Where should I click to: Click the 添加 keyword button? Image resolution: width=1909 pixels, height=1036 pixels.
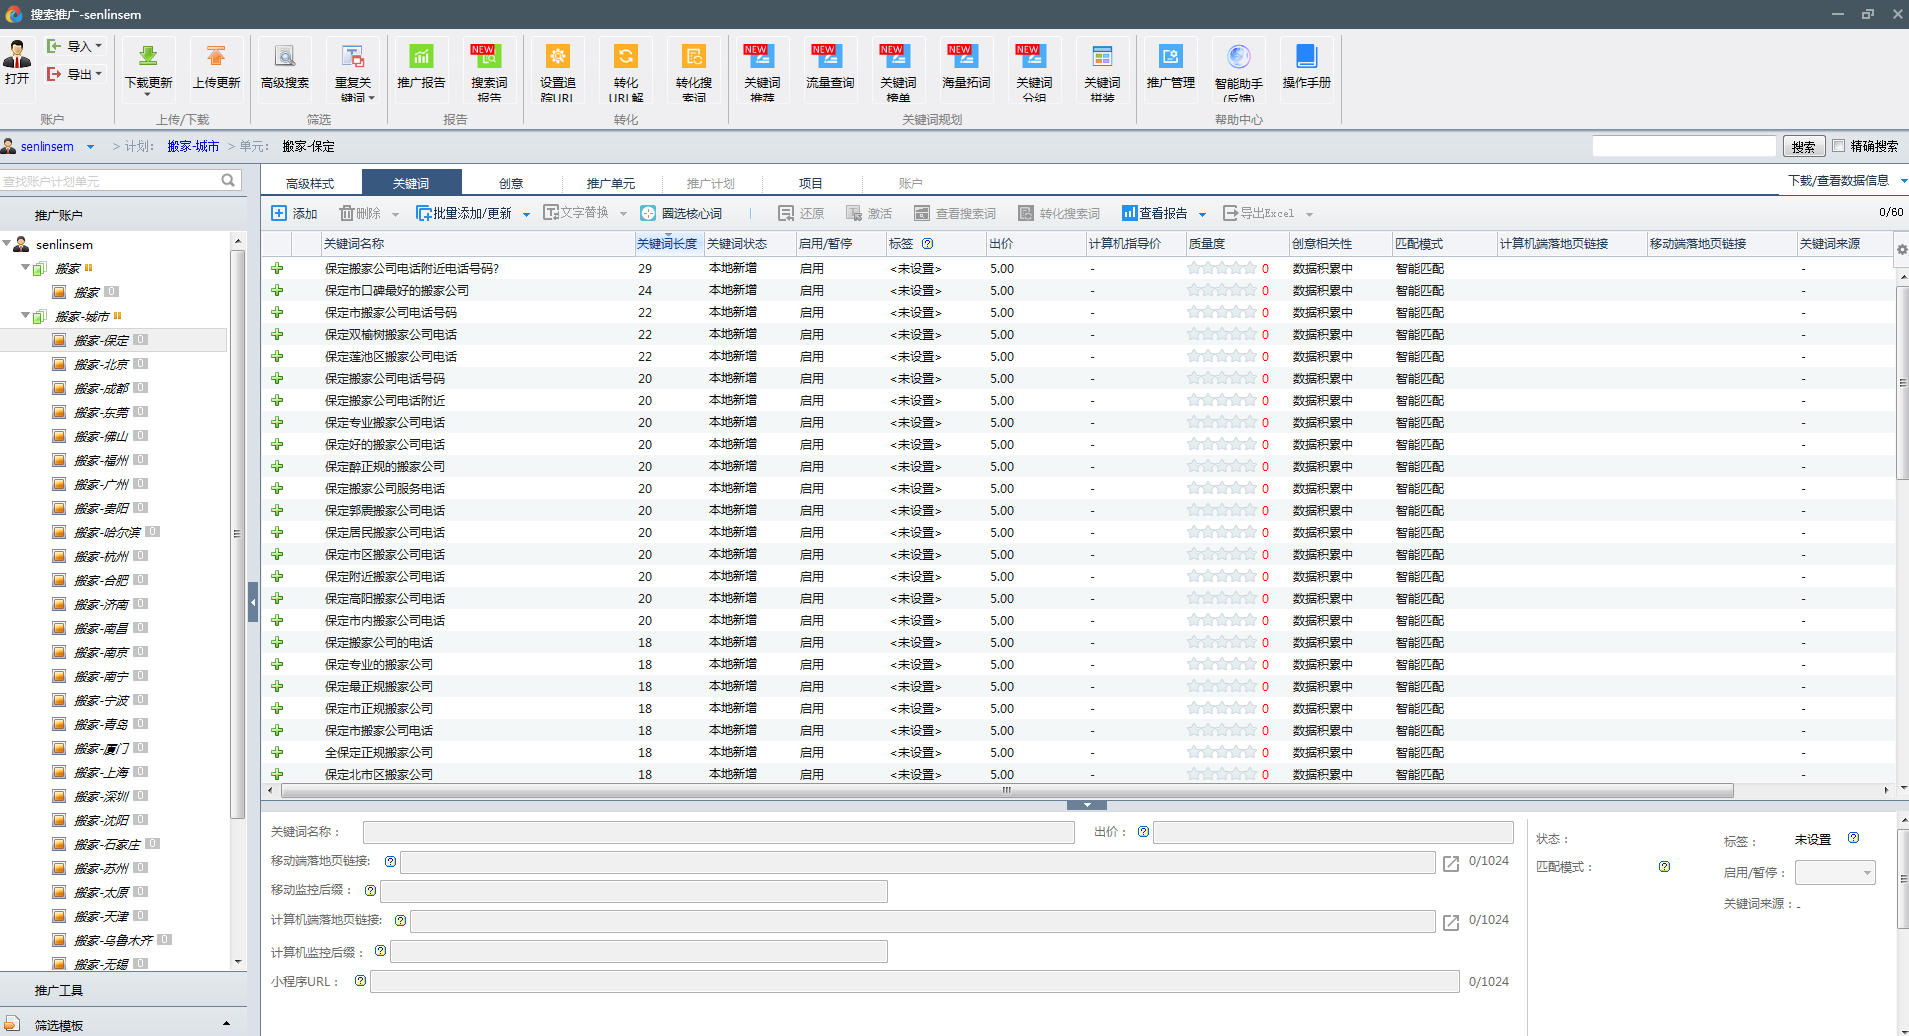[x=294, y=213]
